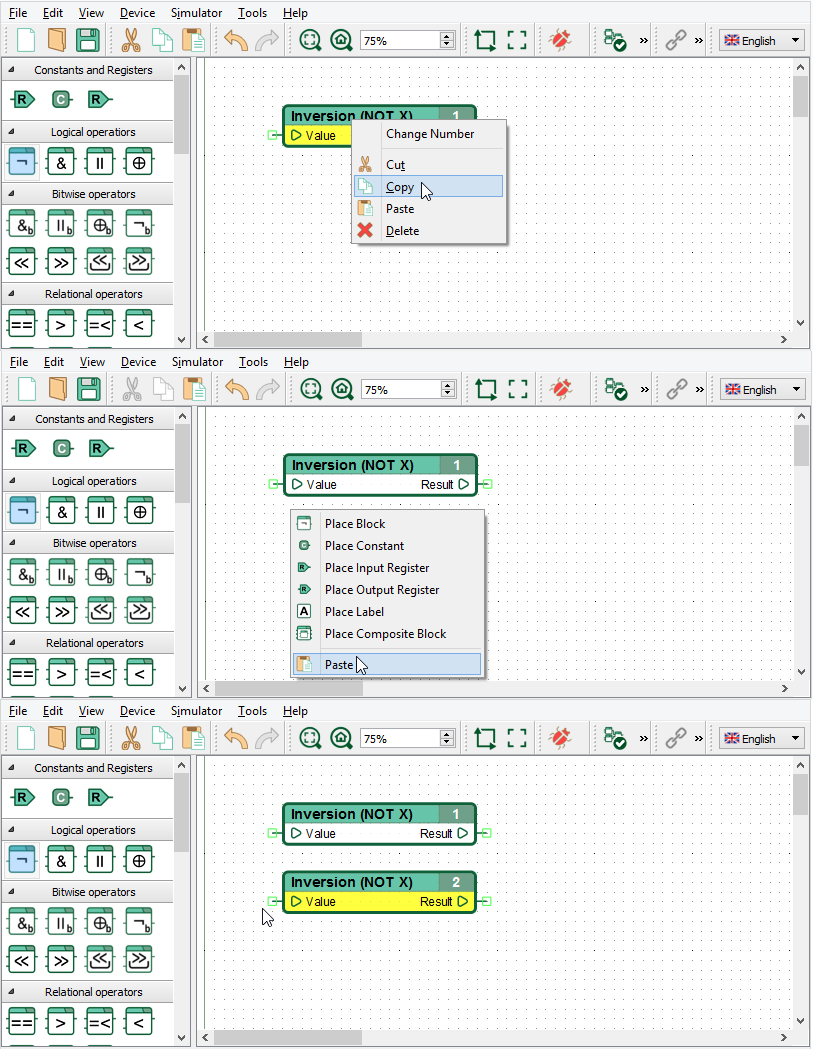The image size is (813, 1049).
Task: Click Result output port of block 2
Action: 486,902
